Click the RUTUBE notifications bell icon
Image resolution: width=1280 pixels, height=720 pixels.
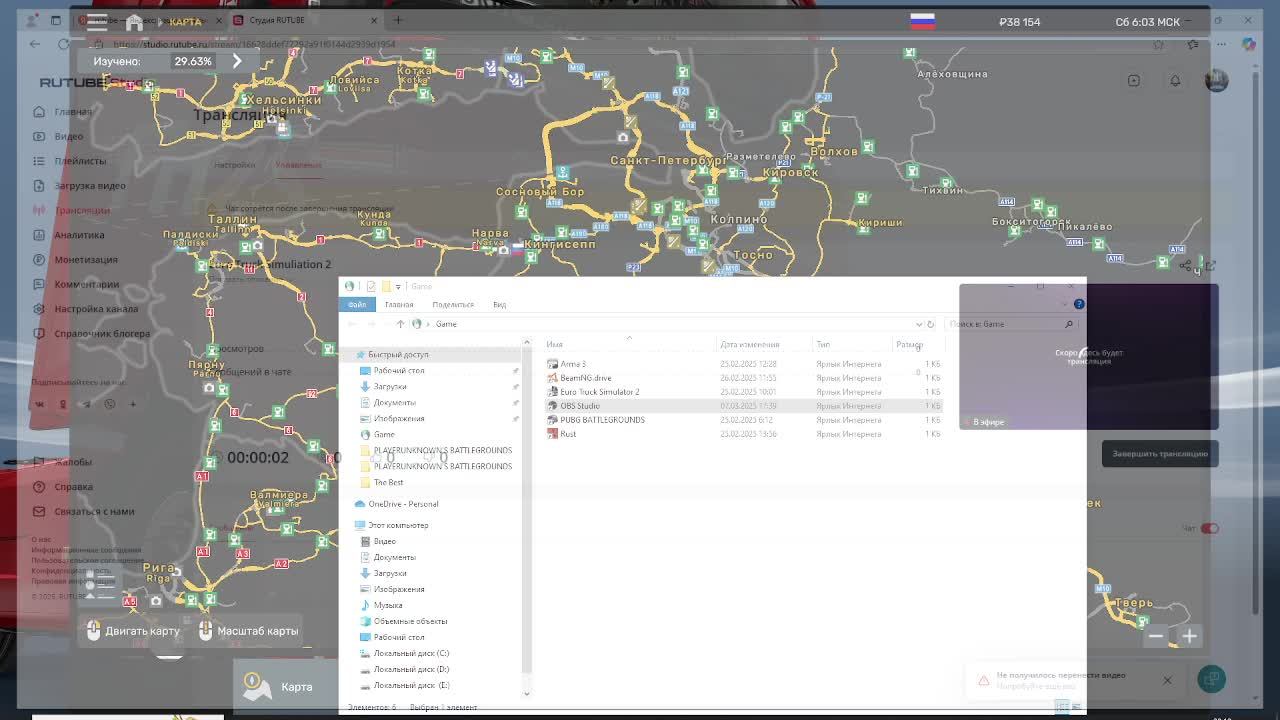point(1175,80)
